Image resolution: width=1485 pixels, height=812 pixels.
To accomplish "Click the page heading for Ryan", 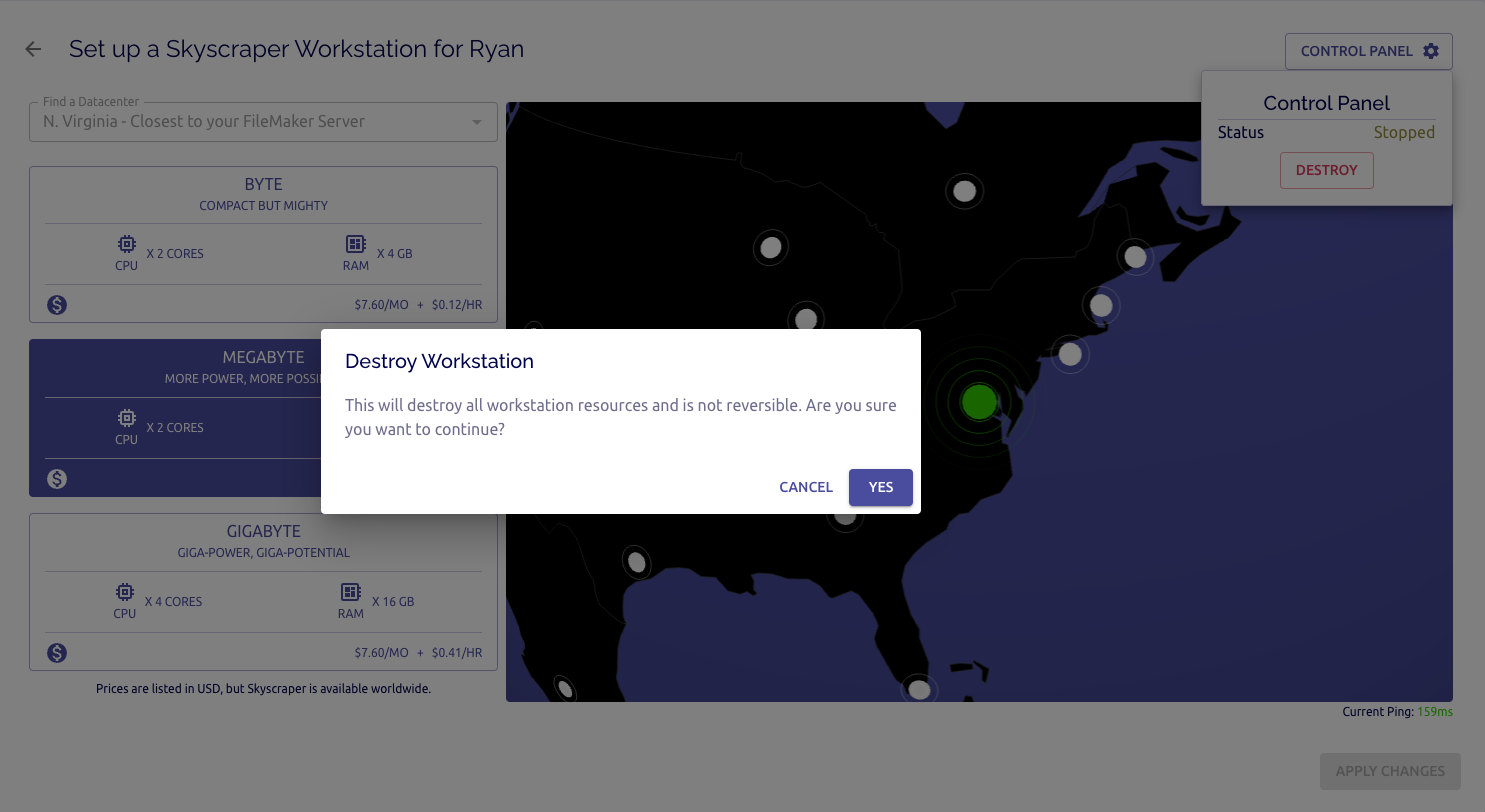I will [296, 49].
